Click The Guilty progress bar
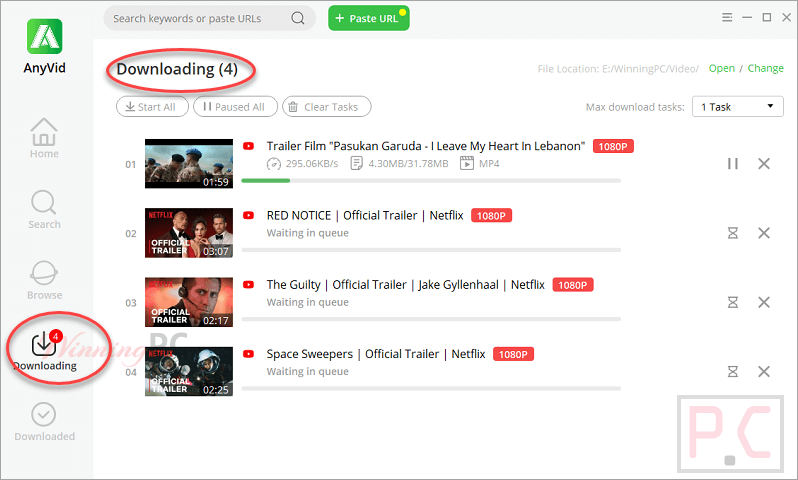The image size is (798, 480). (x=431, y=319)
